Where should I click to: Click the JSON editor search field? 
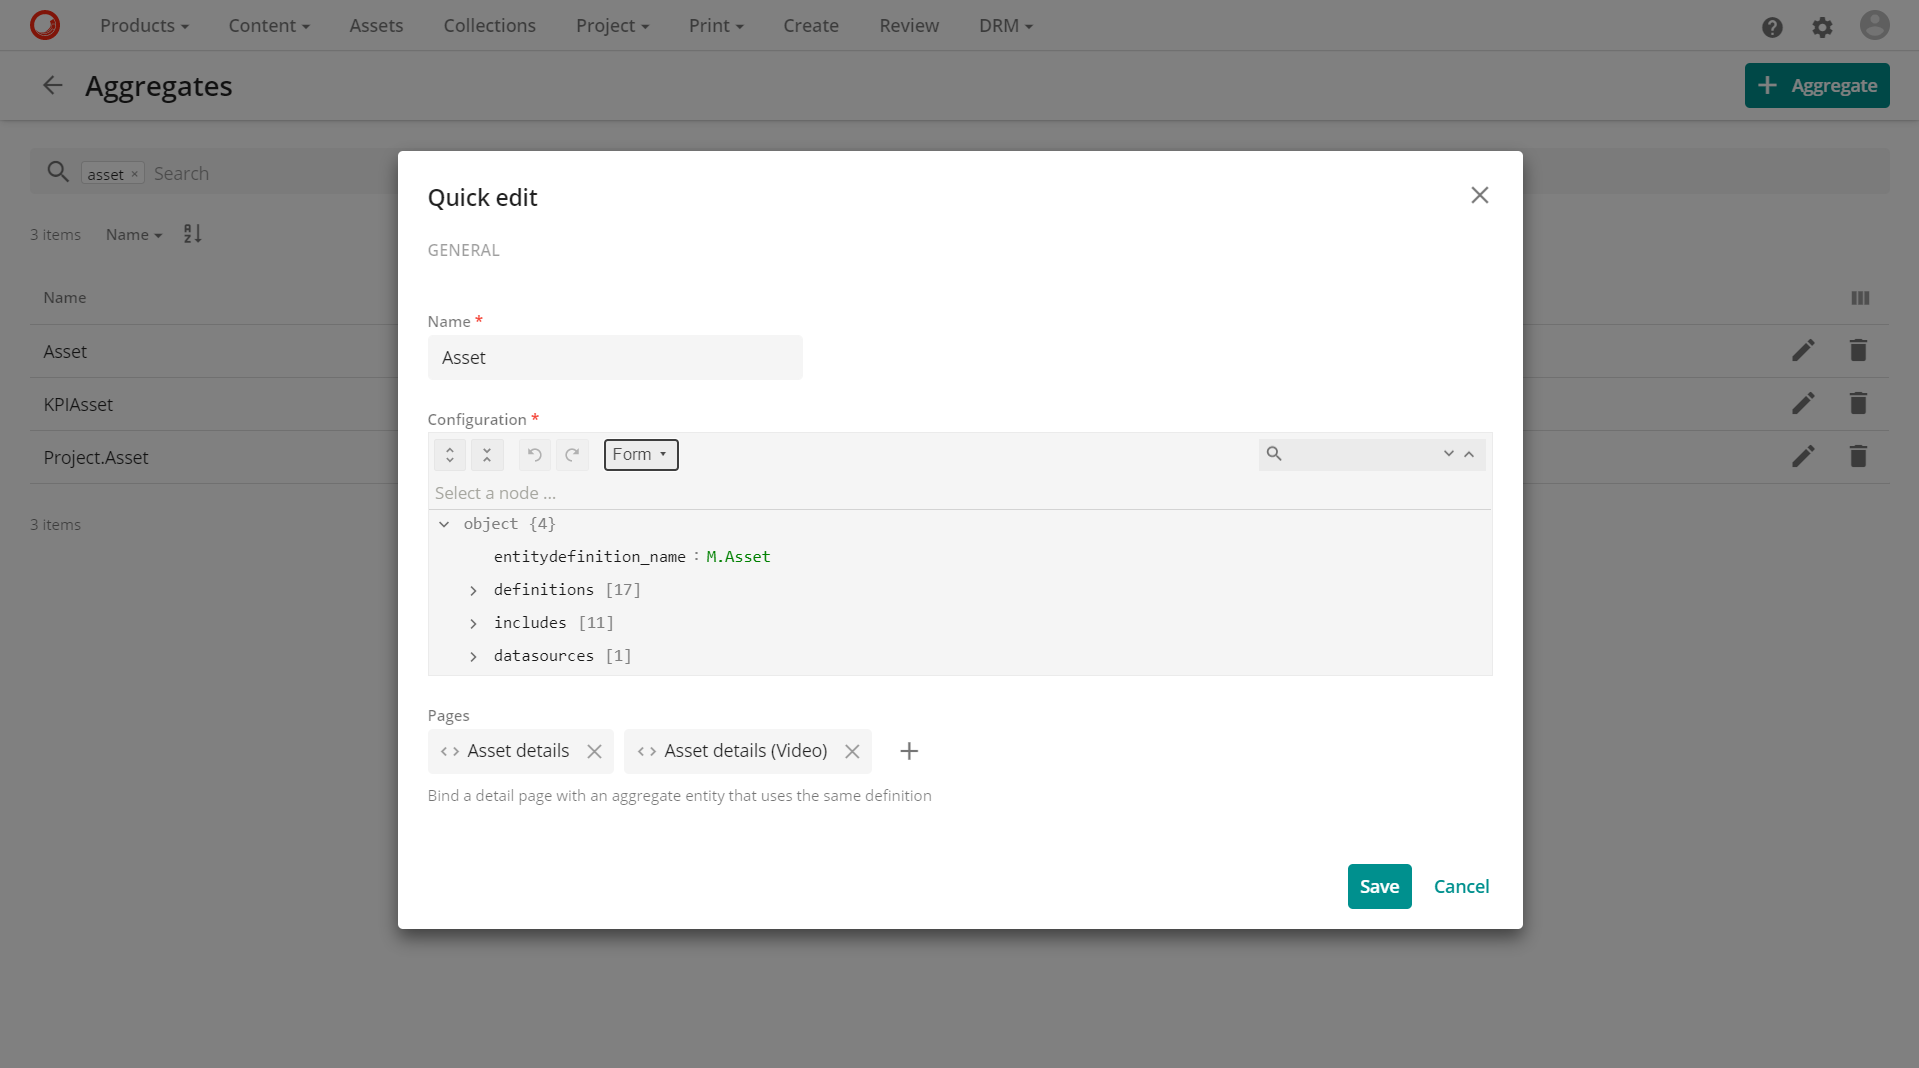tap(1360, 454)
